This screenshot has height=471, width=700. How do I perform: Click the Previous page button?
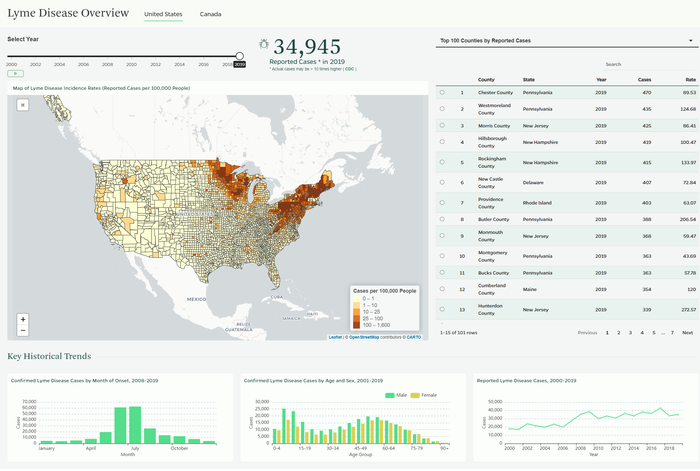pos(587,333)
